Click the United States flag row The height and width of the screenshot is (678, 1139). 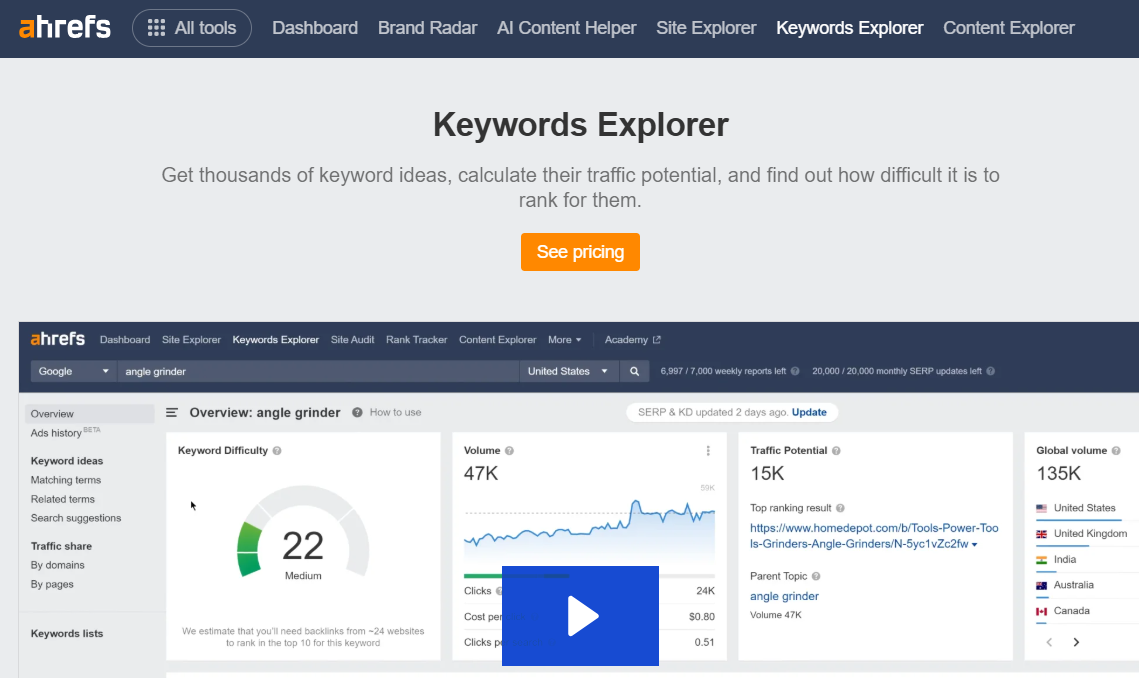point(1076,508)
